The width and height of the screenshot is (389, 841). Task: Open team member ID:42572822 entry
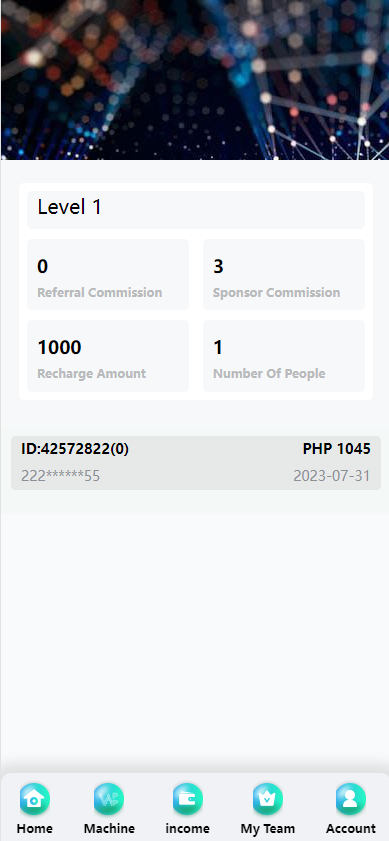196,463
